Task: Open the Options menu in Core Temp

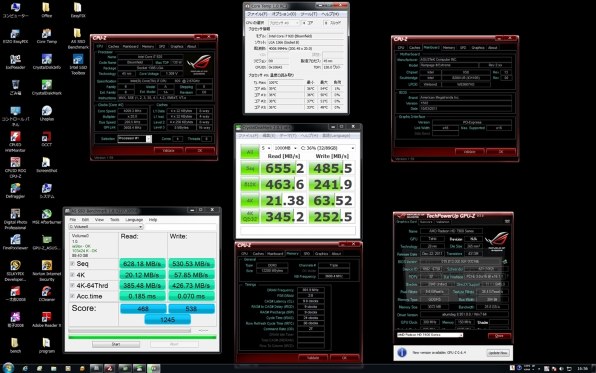Action: [284, 14]
